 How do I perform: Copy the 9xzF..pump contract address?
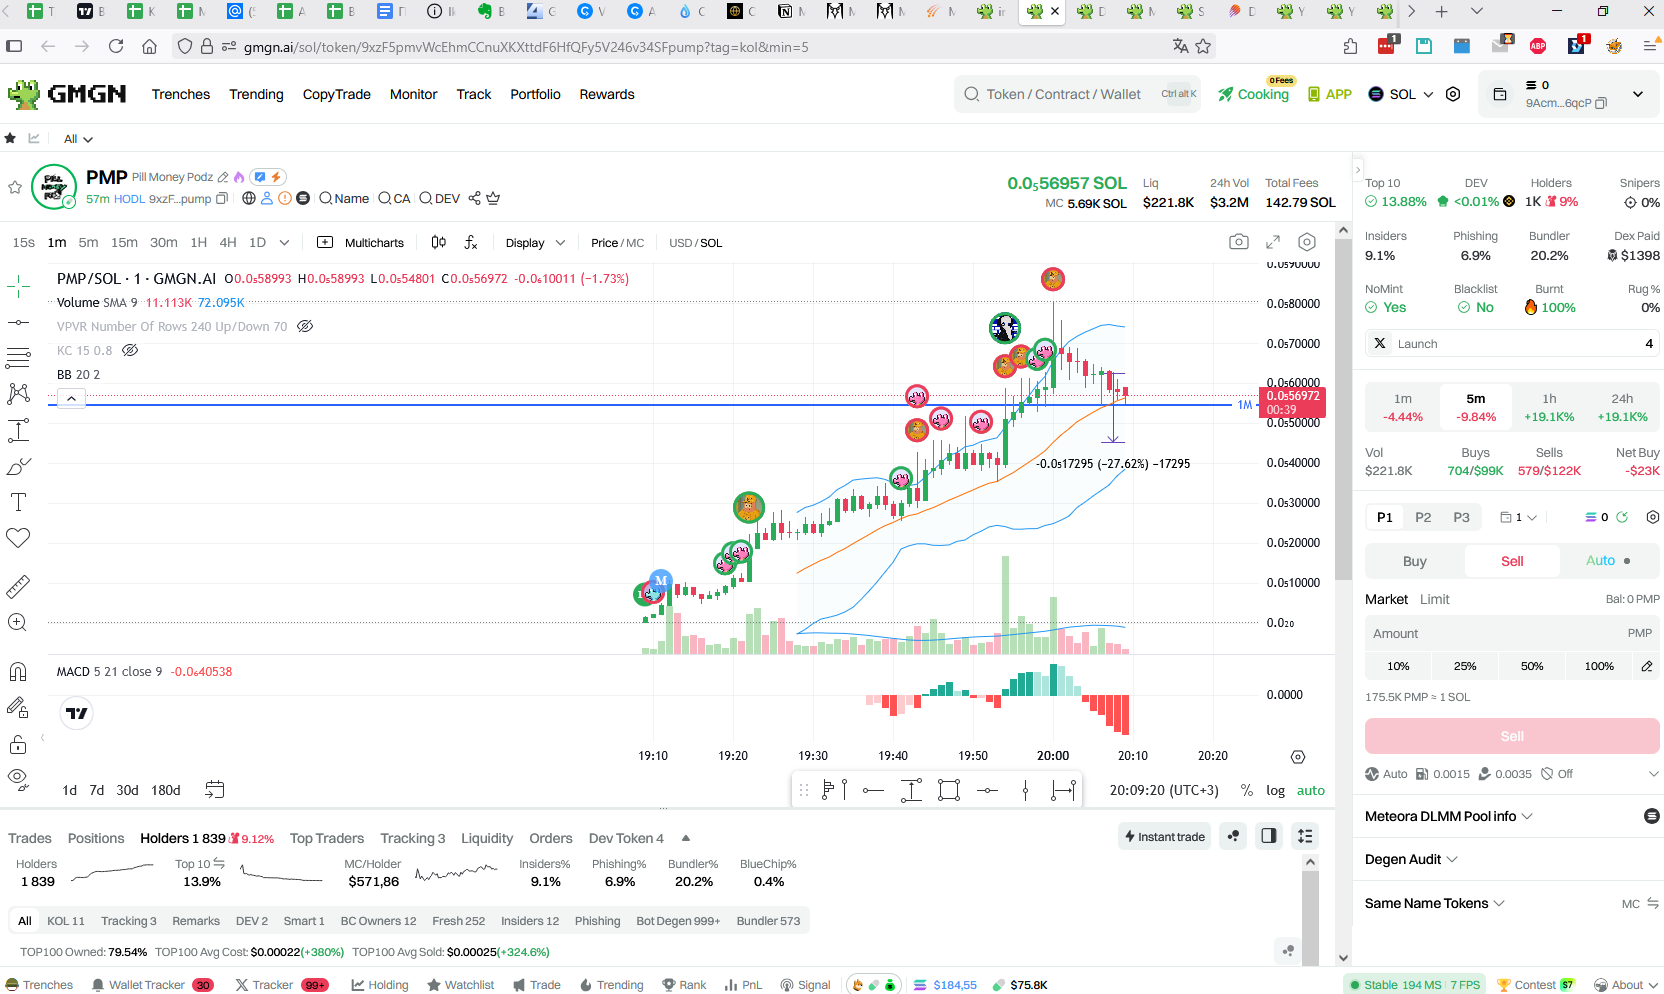coord(222,199)
